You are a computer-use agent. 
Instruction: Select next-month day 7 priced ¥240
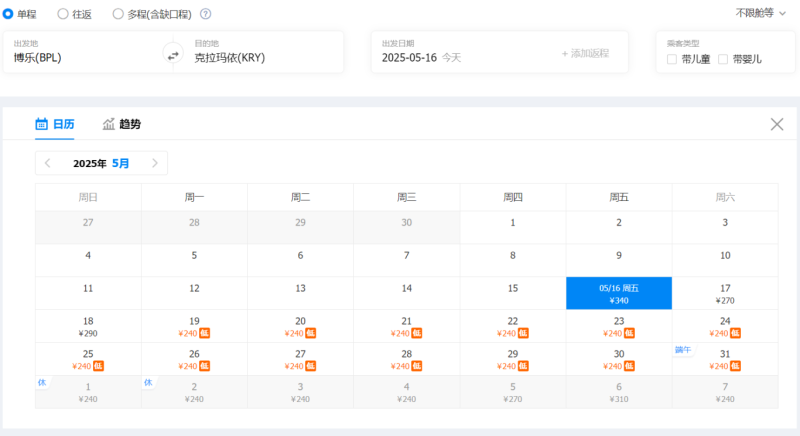[x=725, y=392]
